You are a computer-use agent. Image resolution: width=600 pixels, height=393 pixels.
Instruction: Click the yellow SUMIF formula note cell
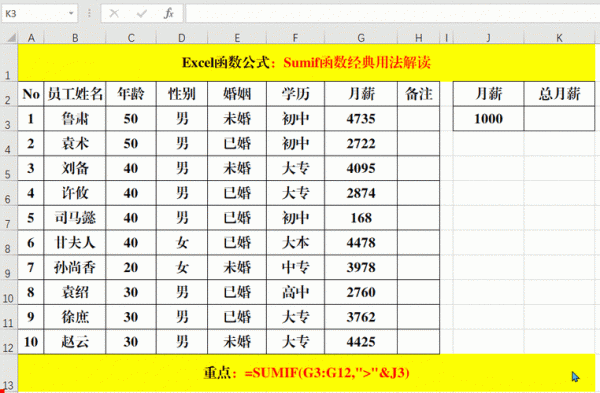(x=306, y=373)
